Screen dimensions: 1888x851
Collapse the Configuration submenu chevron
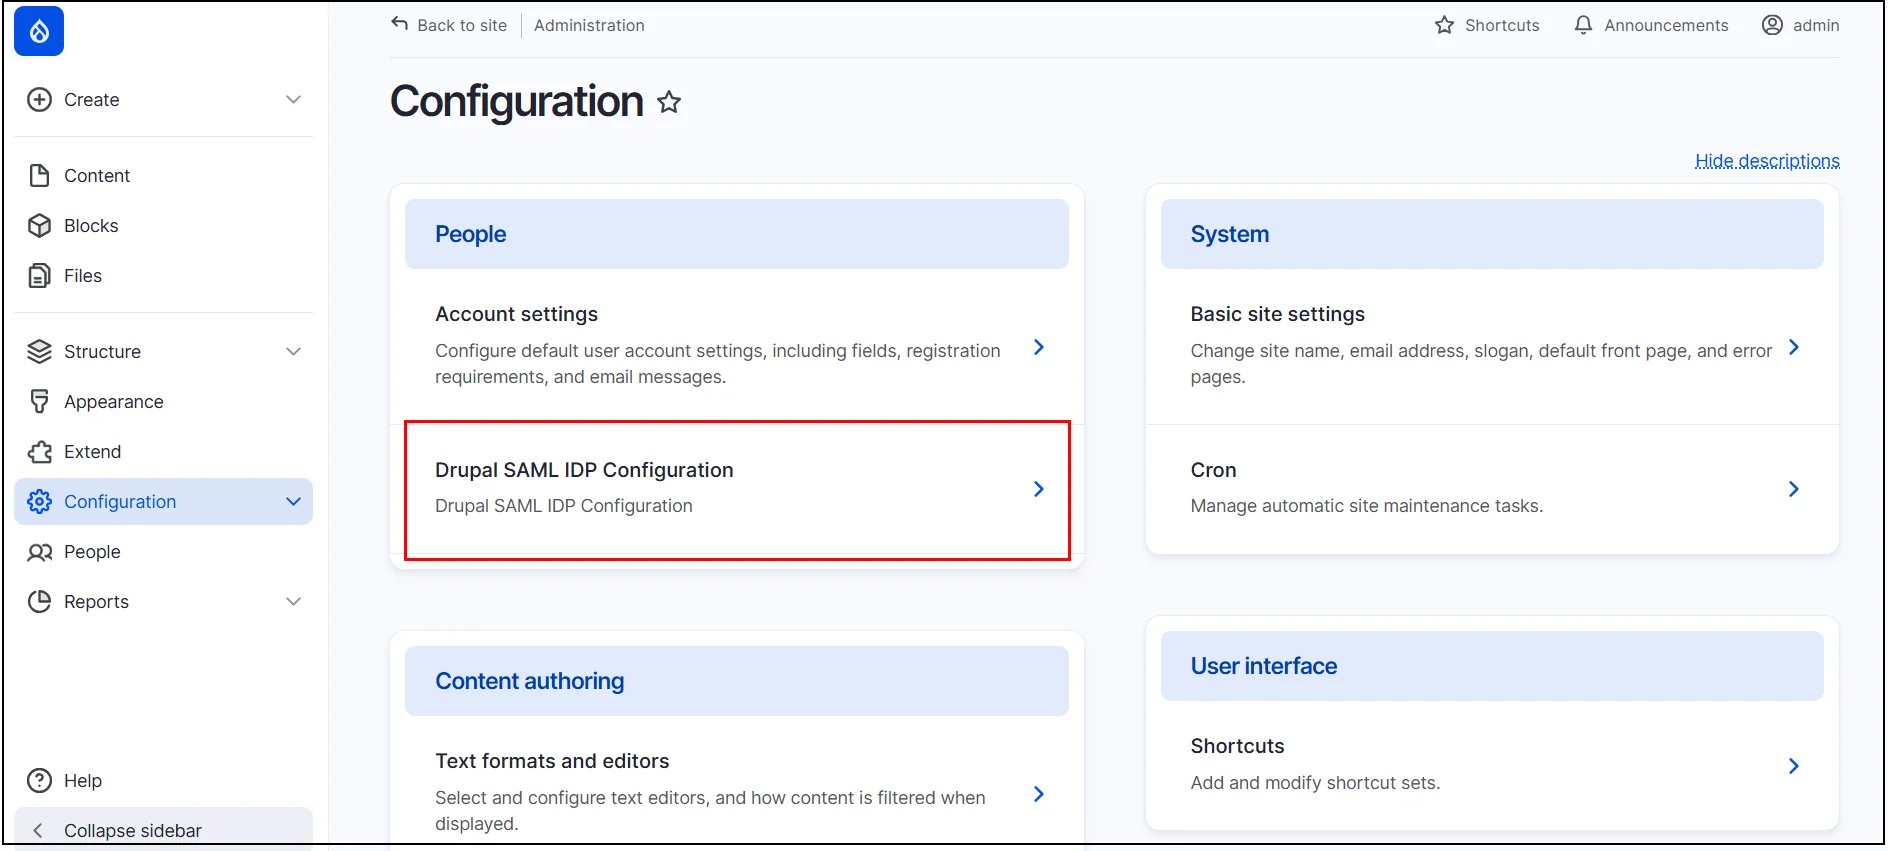pos(293,501)
